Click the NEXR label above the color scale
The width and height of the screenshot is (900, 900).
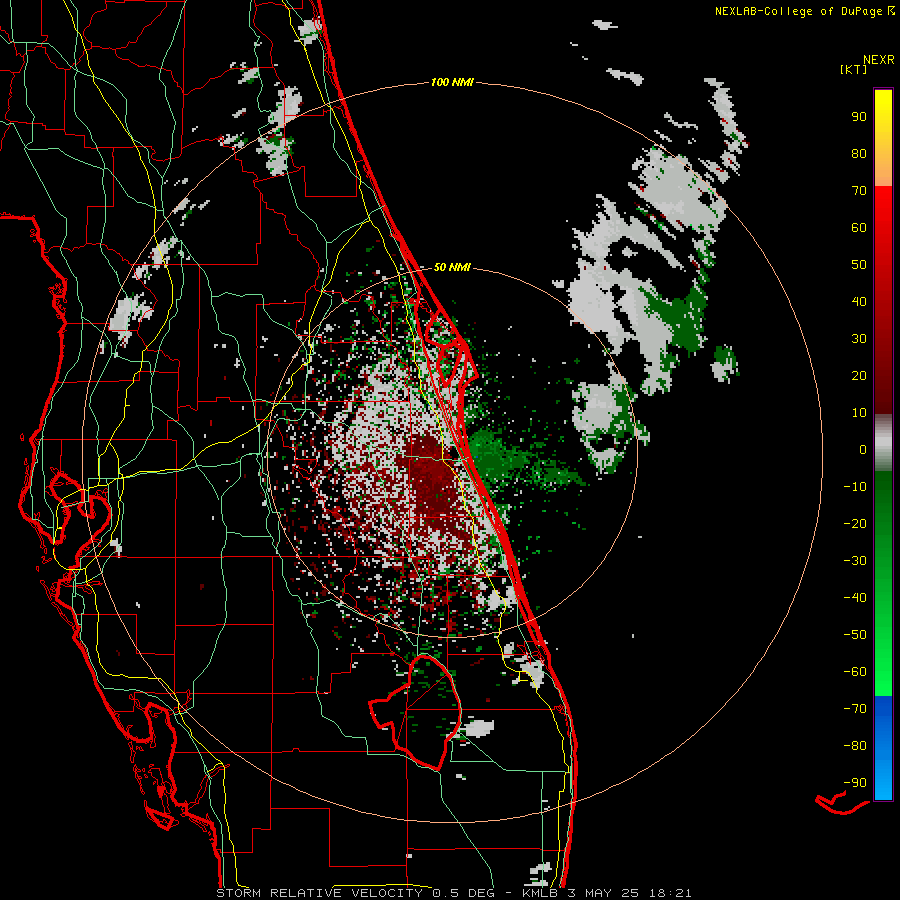point(879,60)
